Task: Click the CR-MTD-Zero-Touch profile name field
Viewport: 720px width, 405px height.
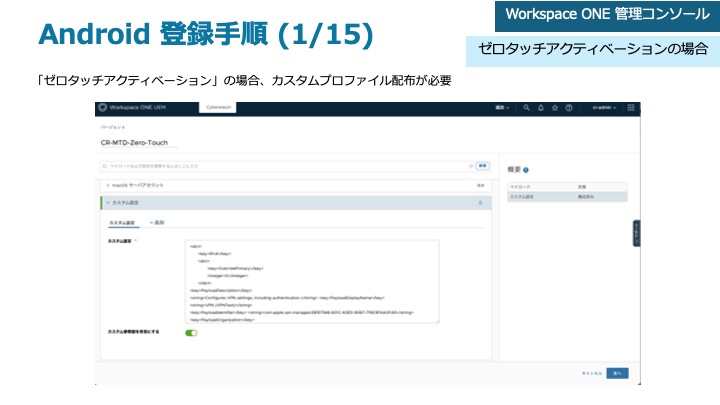Action: coord(139,143)
